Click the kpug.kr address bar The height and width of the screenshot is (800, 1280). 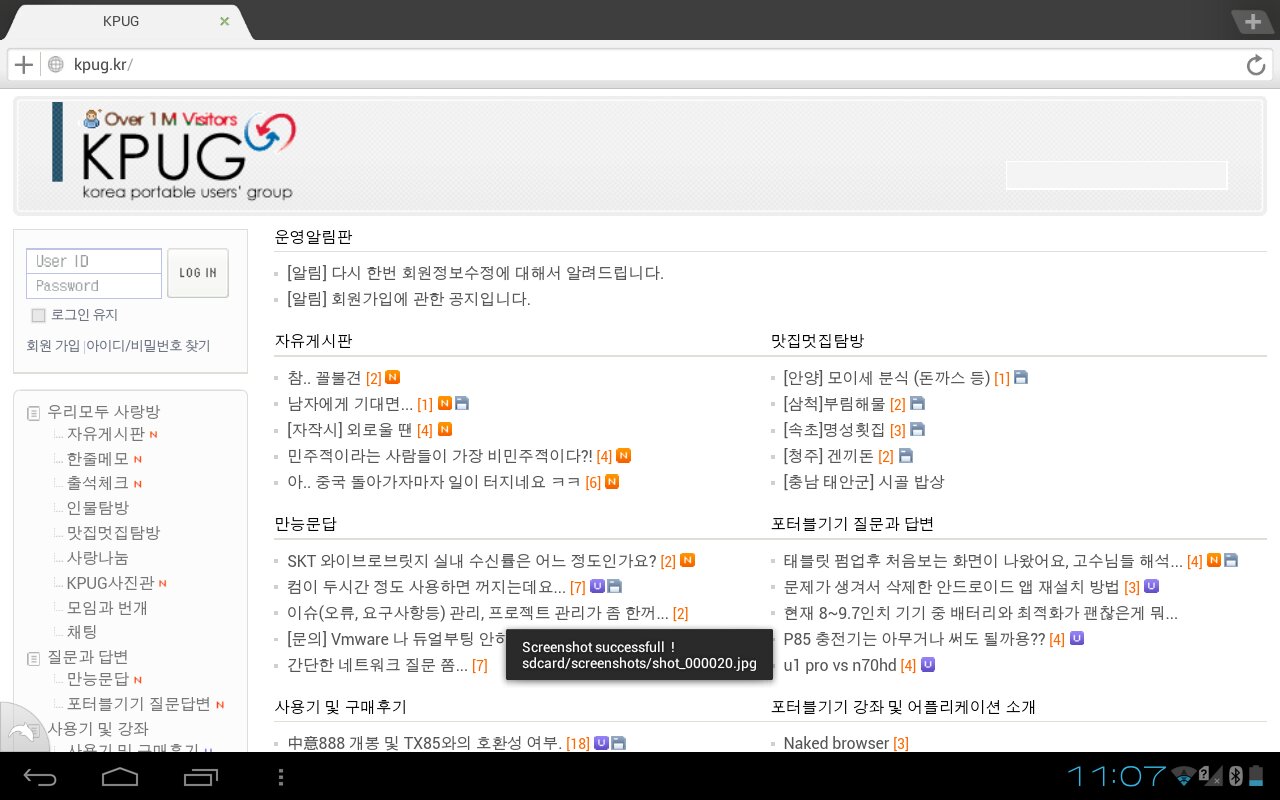tap(640, 65)
